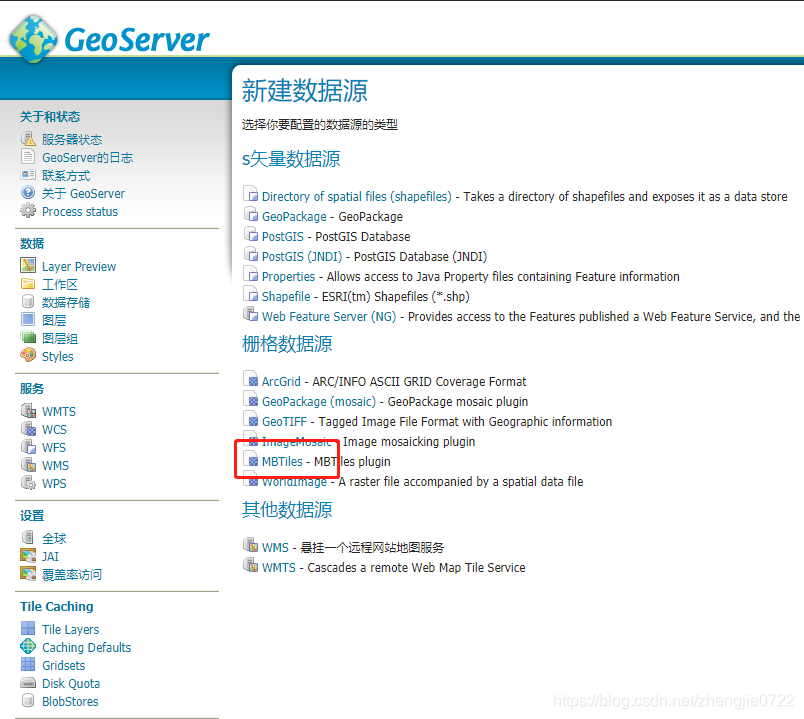Click the BlobStores cylinder icon

(x=28, y=701)
